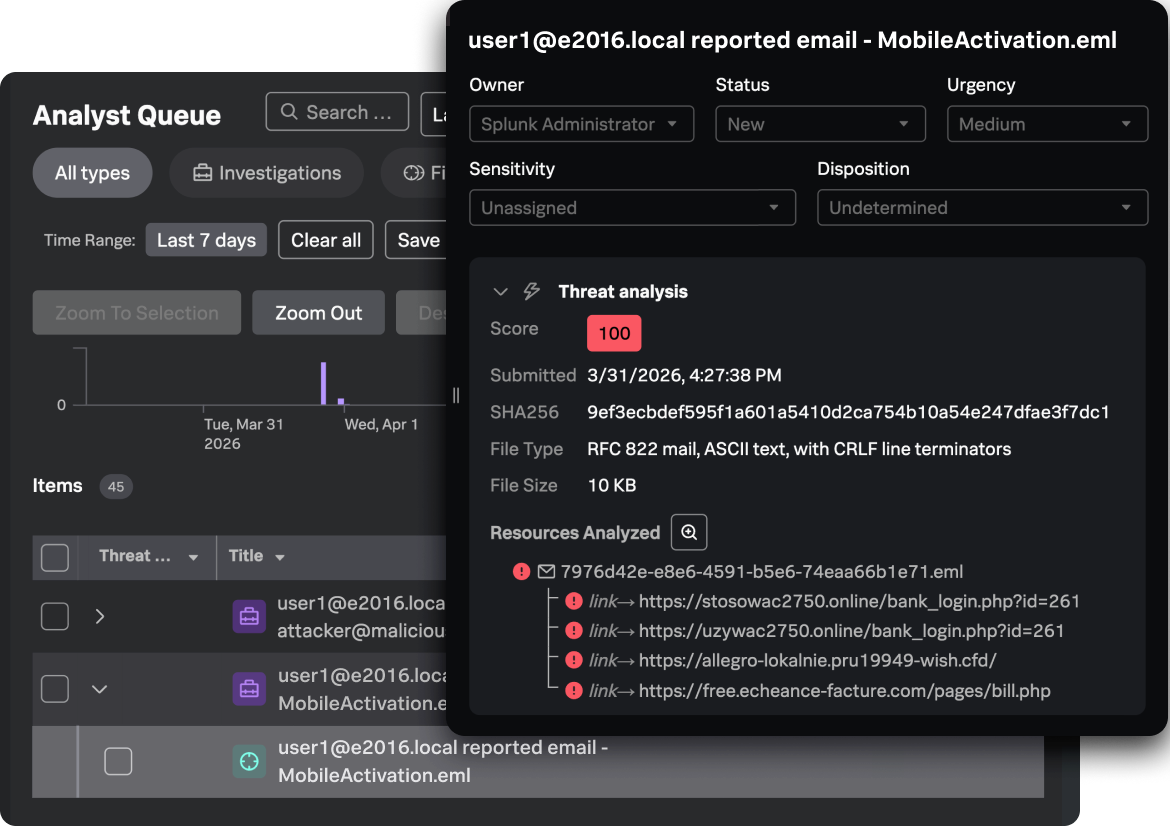Screen dimensions: 1170x826
Task: Click the Zoom To Selection button
Action: coord(137,313)
